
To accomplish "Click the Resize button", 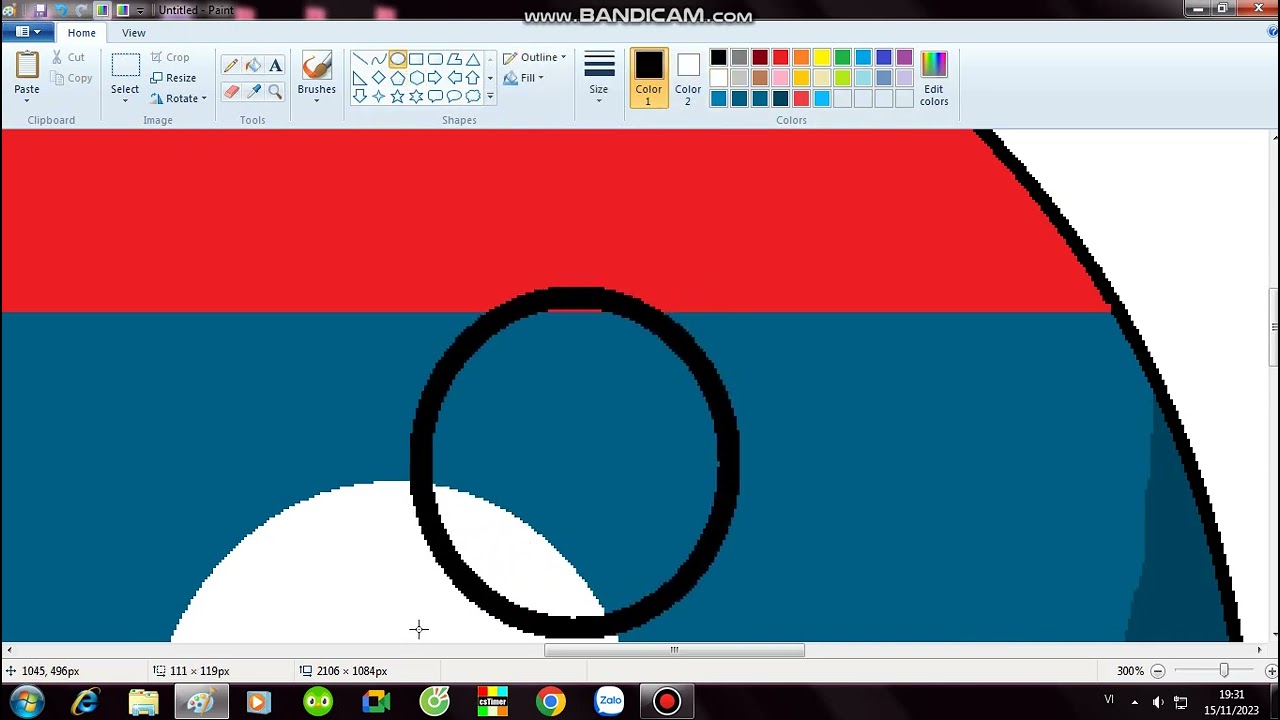I will (x=173, y=78).
